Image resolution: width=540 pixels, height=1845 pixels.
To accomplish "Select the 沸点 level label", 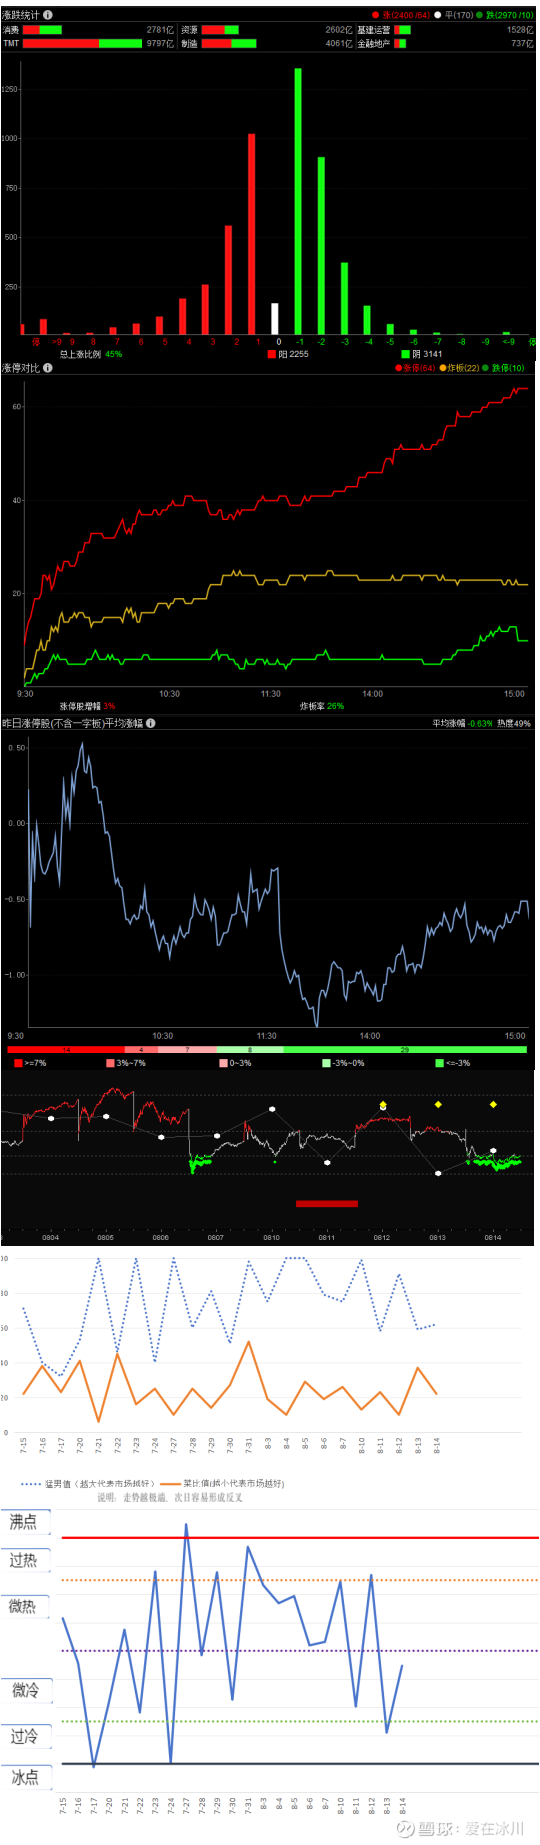I will click(24, 1521).
